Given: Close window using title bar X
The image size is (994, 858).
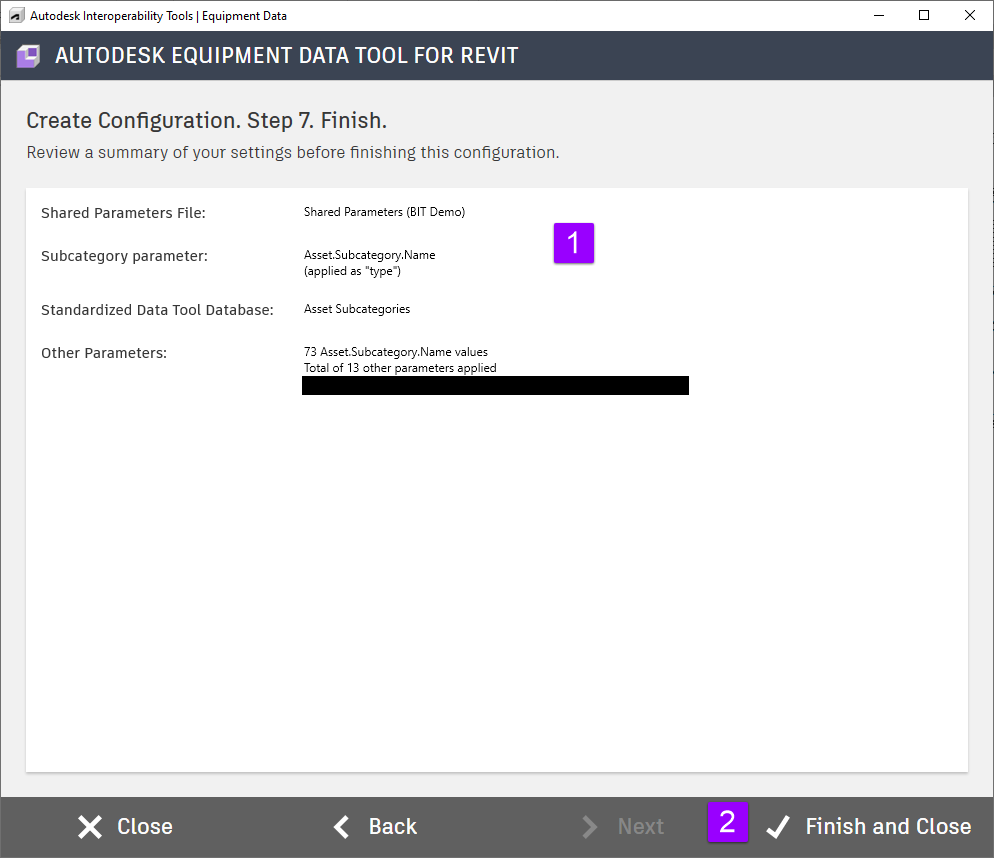Looking at the screenshot, I should pos(969,15).
